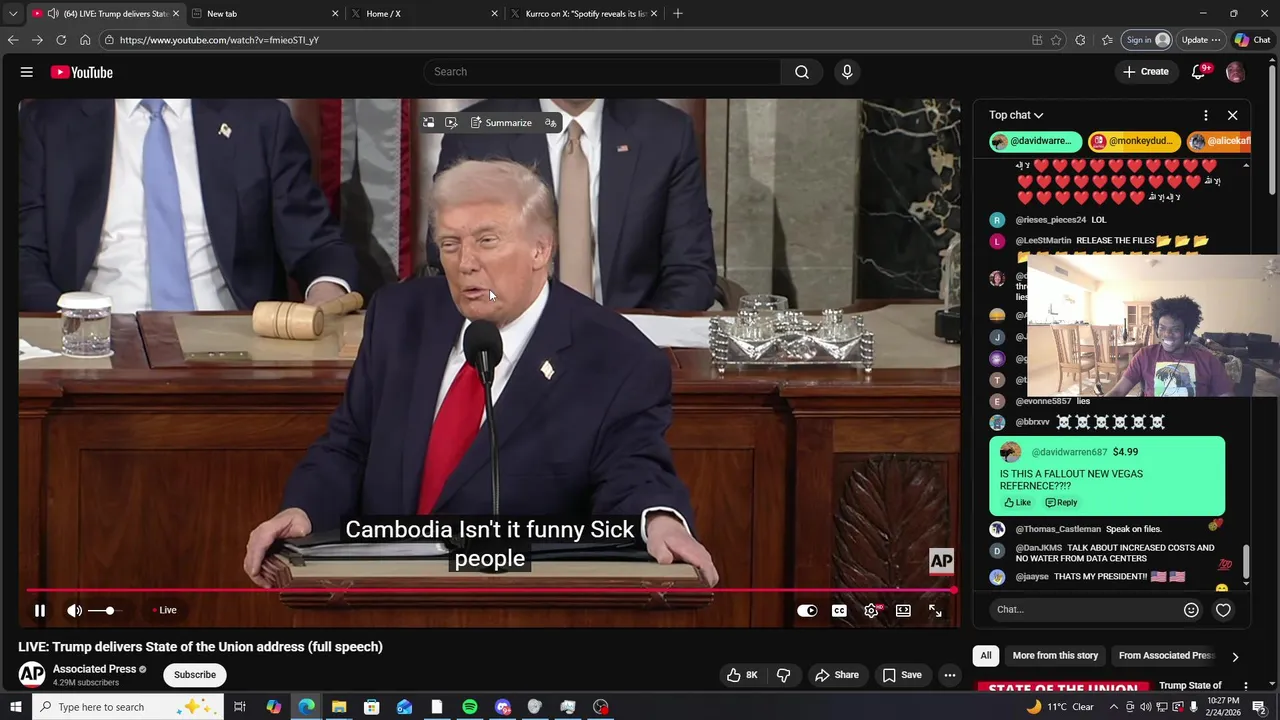
Task: Open the YouTube guide hamburger menu
Action: coord(27,72)
